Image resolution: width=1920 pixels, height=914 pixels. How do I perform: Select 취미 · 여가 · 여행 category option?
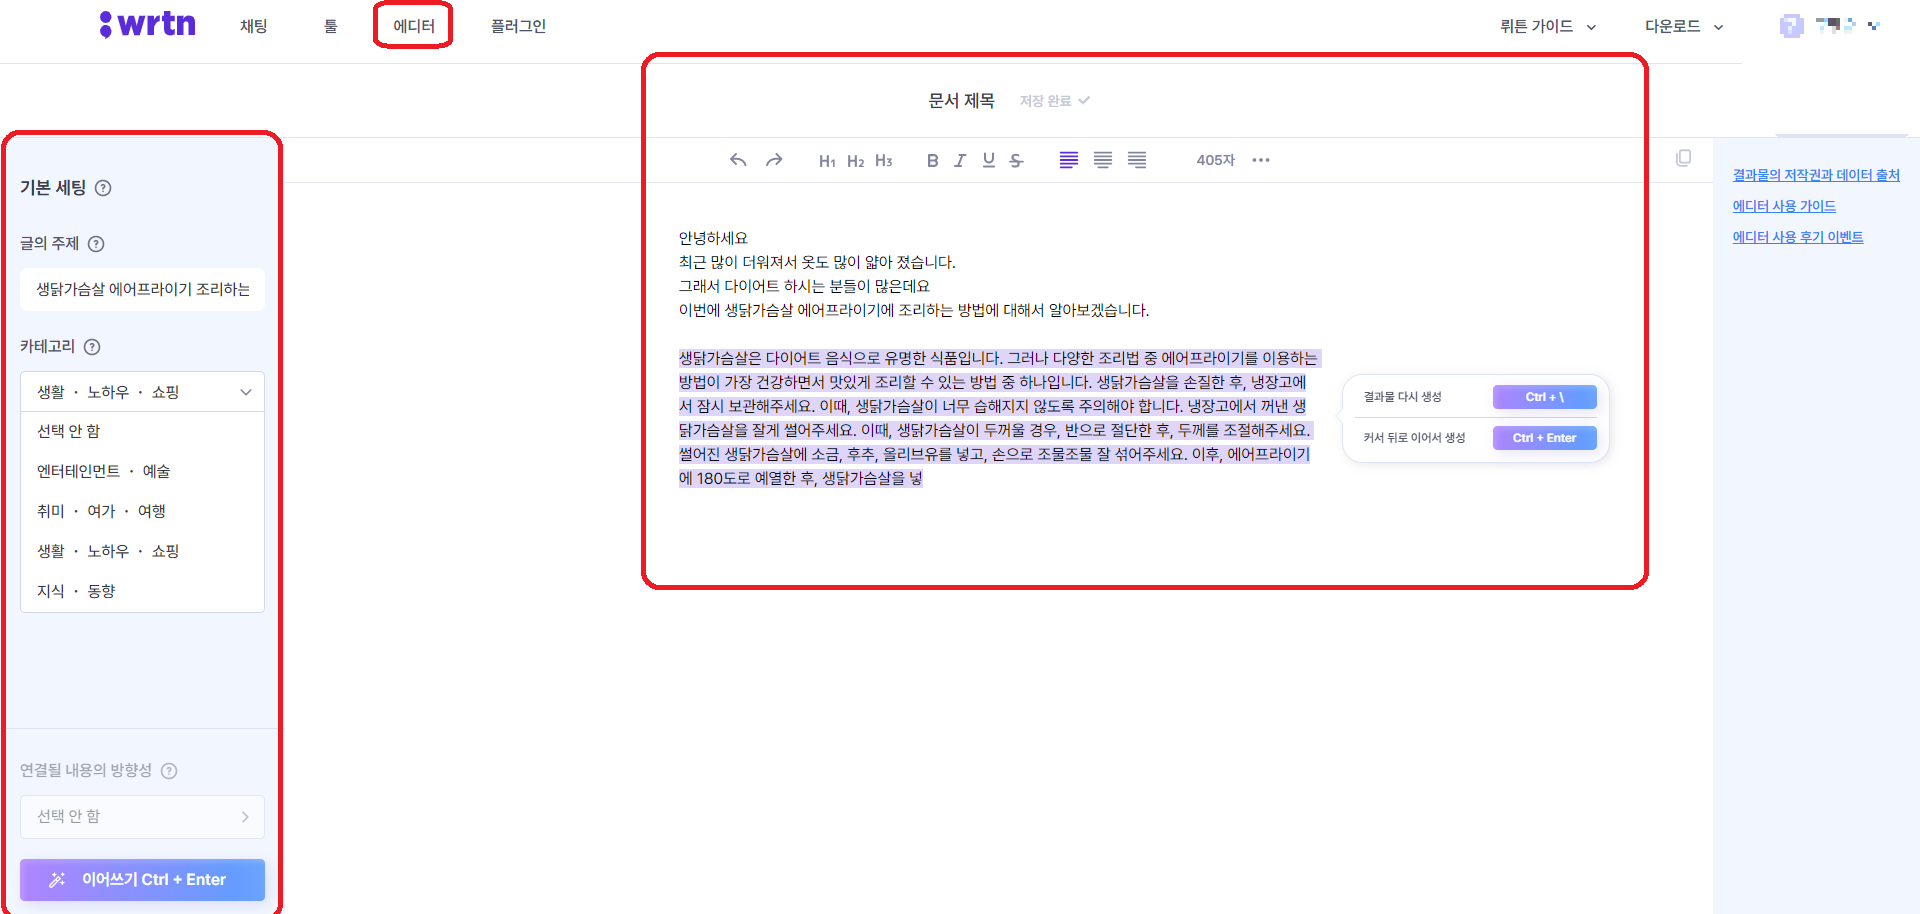142,511
